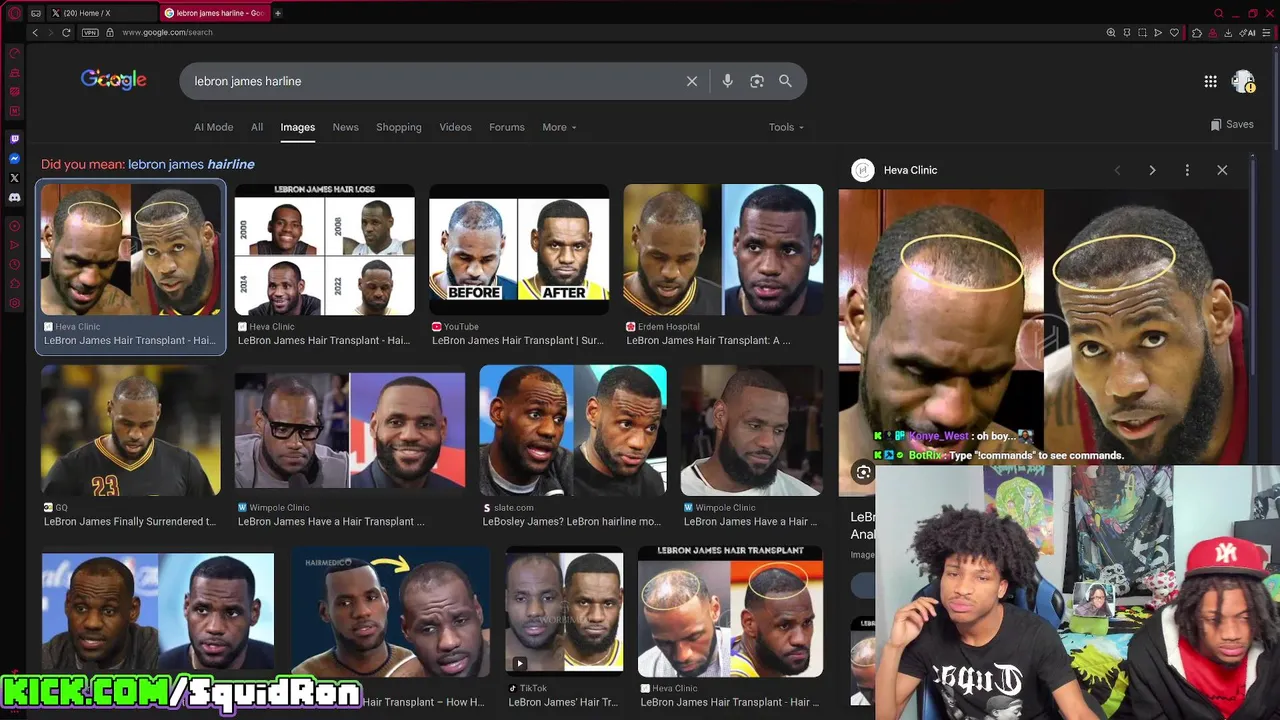Open the Google account avatar
Image resolution: width=1280 pixels, height=720 pixels.
(x=1243, y=82)
